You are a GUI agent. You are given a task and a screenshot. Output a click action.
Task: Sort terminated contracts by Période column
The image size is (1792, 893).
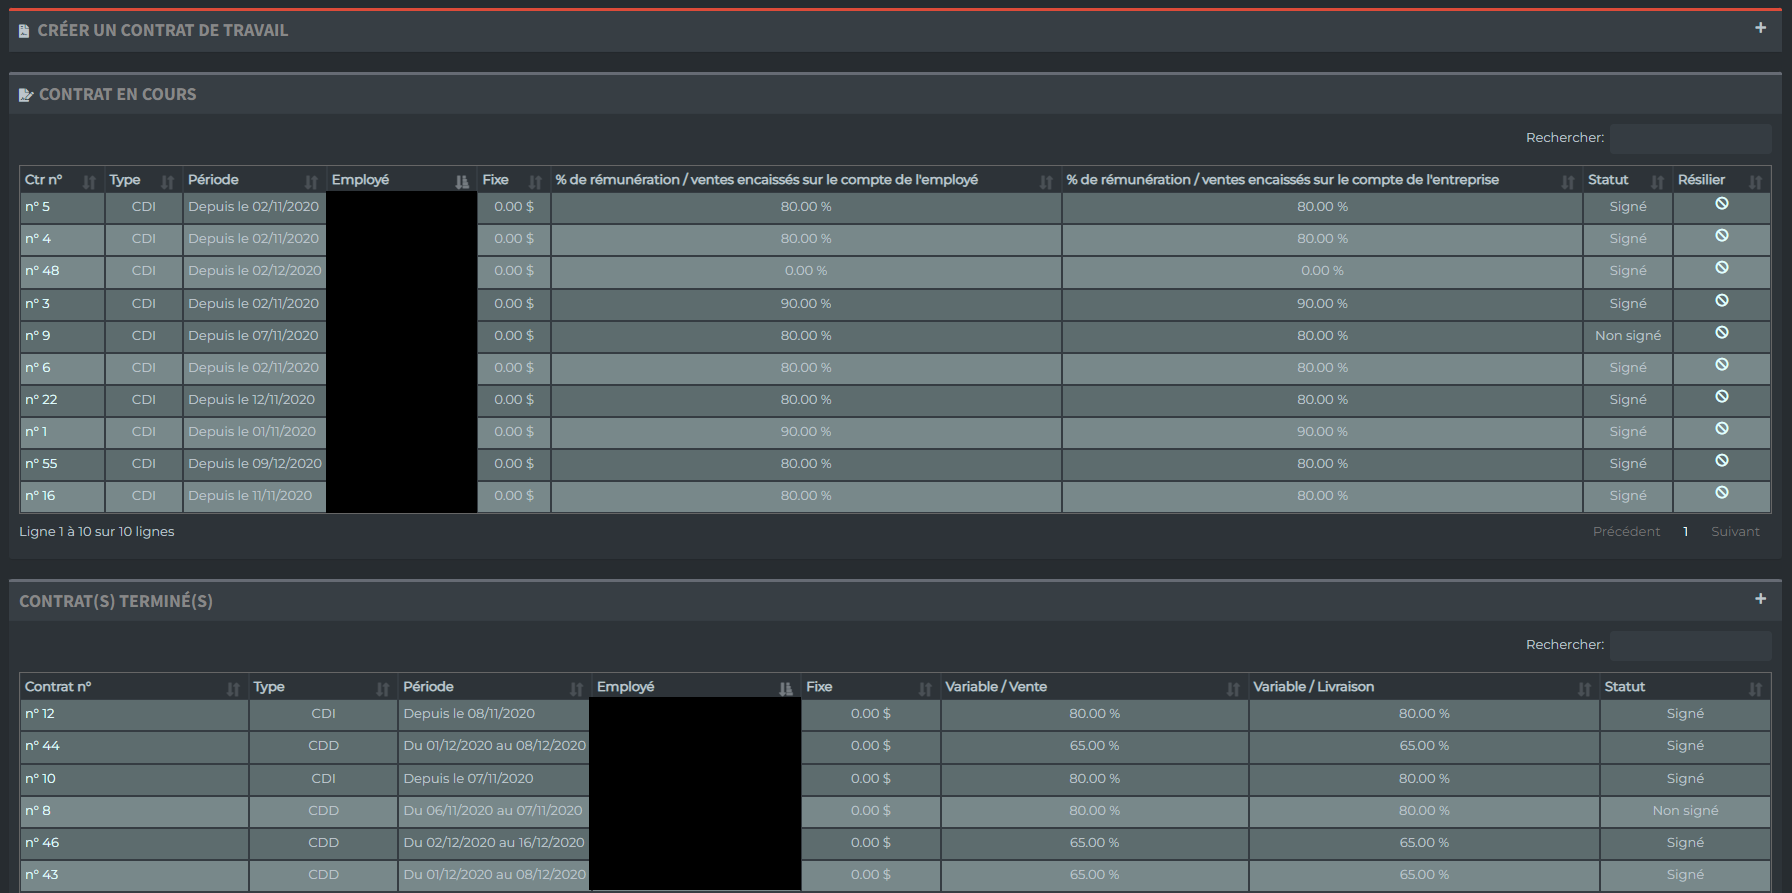[494, 686]
